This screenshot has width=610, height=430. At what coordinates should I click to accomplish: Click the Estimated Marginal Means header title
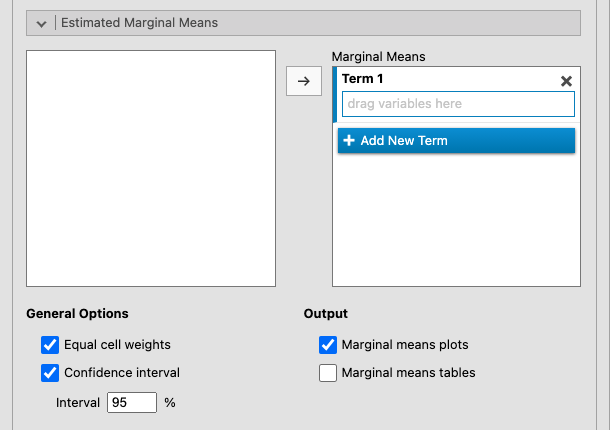pyautogui.click(x=139, y=22)
